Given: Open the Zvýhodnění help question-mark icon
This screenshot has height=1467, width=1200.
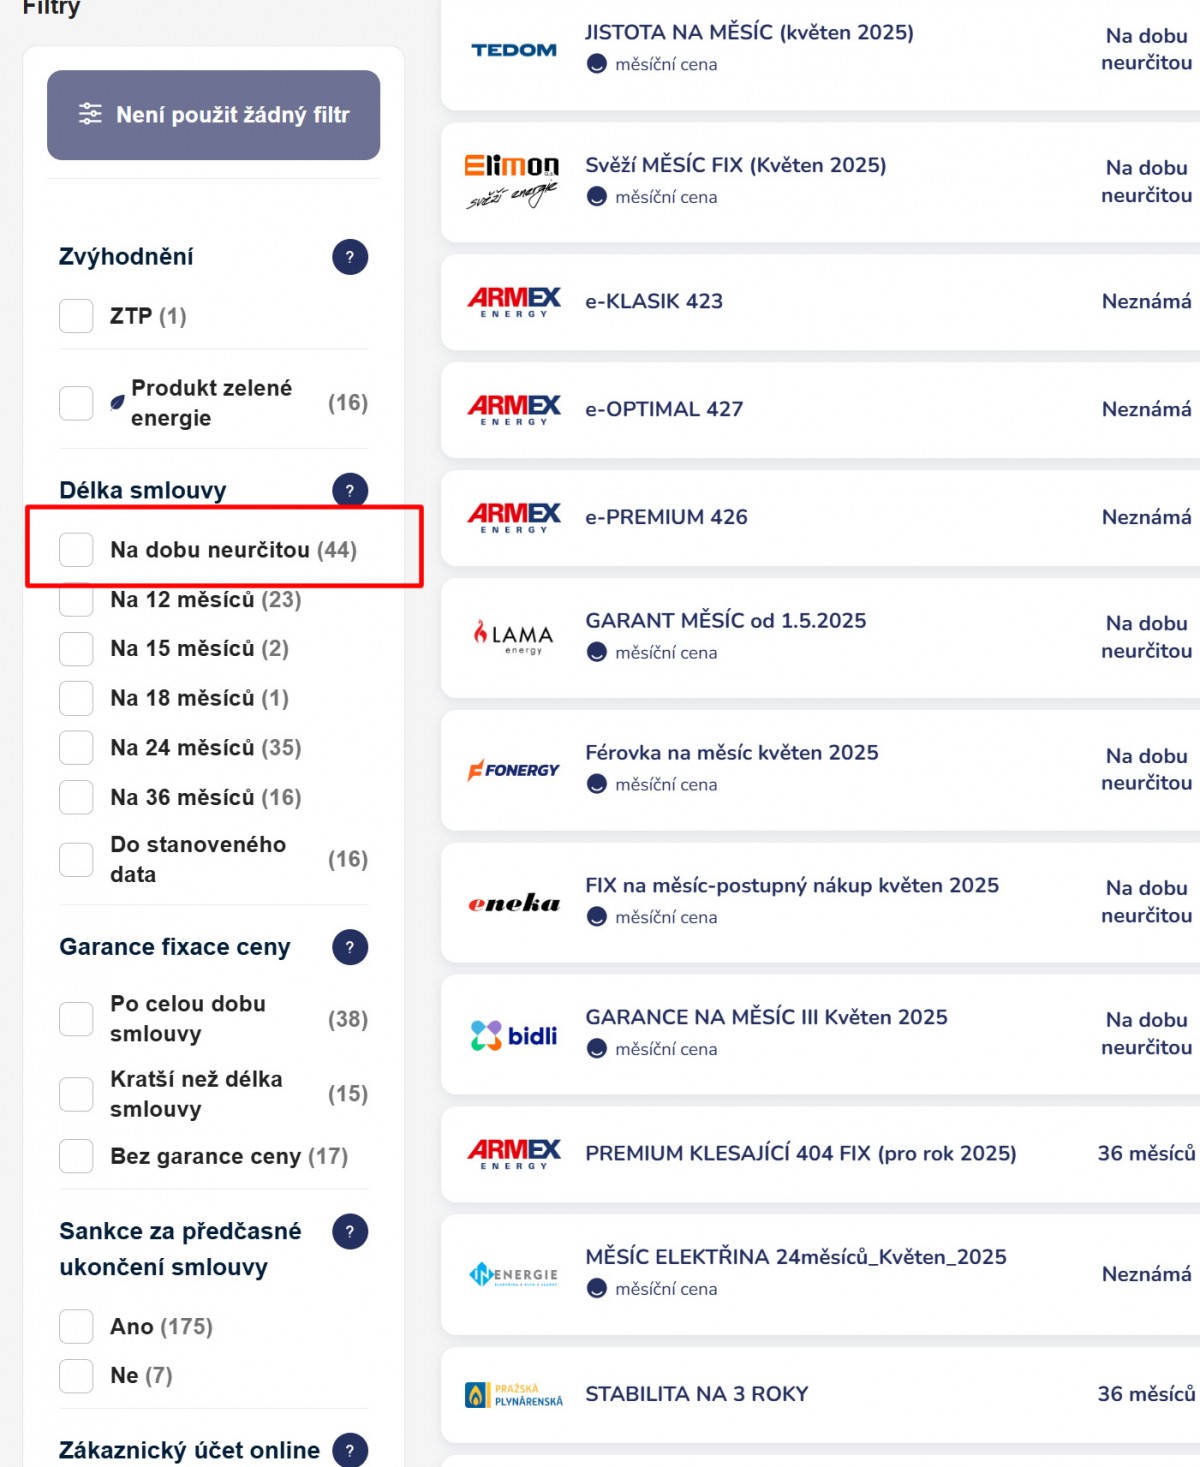Looking at the screenshot, I should 350,257.
